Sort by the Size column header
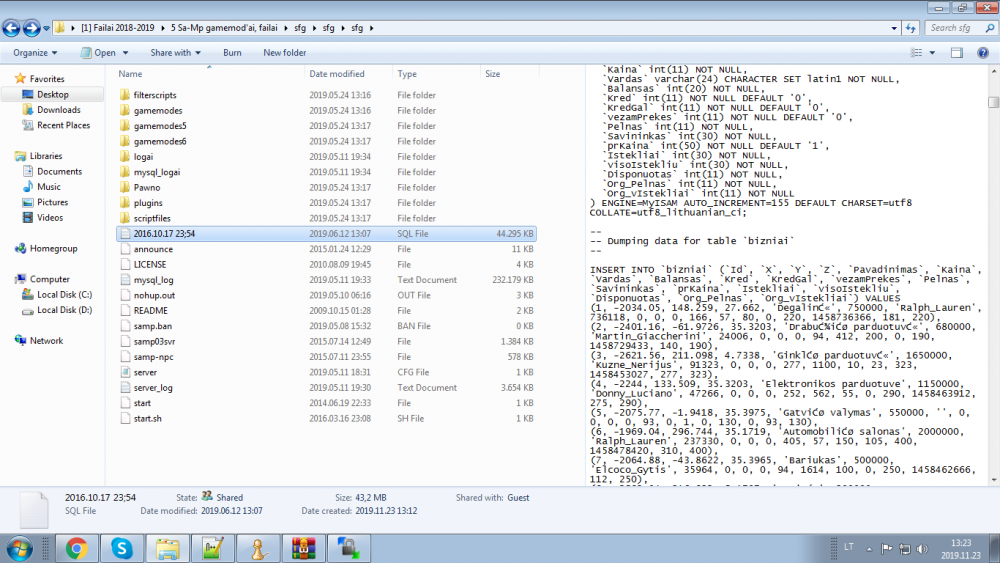The height and width of the screenshot is (563, 1000). [492, 74]
